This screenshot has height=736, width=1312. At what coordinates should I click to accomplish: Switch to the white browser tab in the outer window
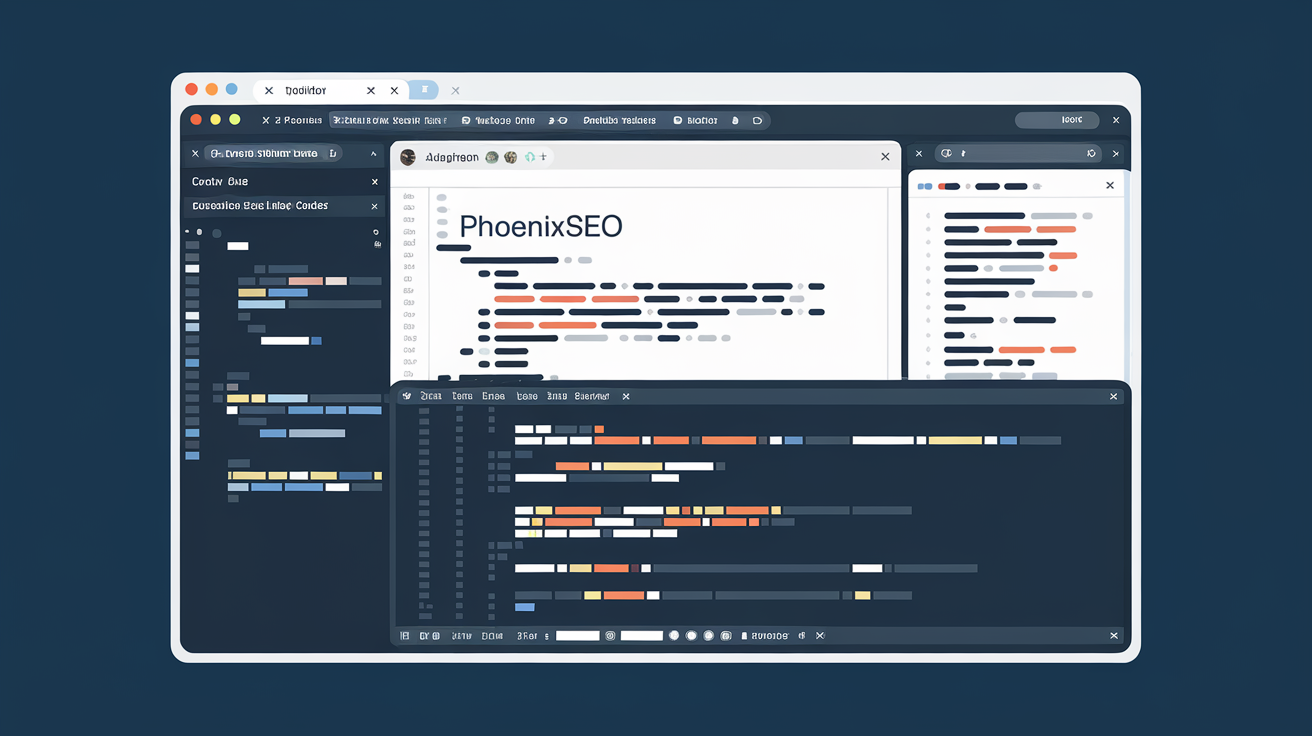pos(331,90)
